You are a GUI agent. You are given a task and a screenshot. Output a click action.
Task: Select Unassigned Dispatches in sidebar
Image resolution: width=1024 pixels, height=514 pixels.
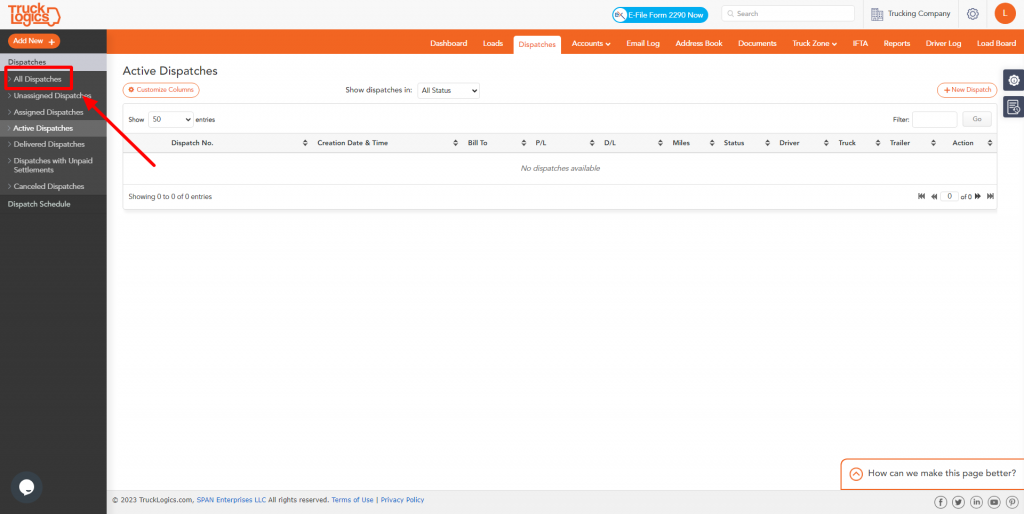pyautogui.click(x=52, y=95)
